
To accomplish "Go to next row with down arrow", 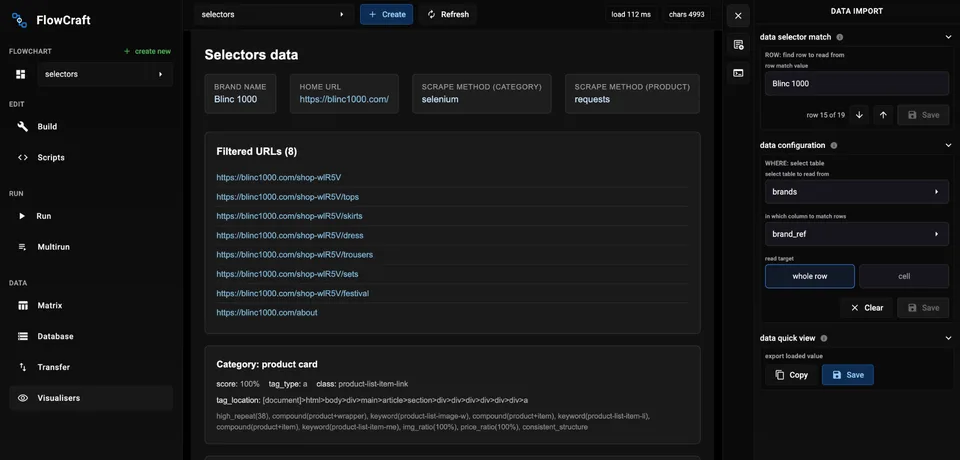I will (859, 115).
